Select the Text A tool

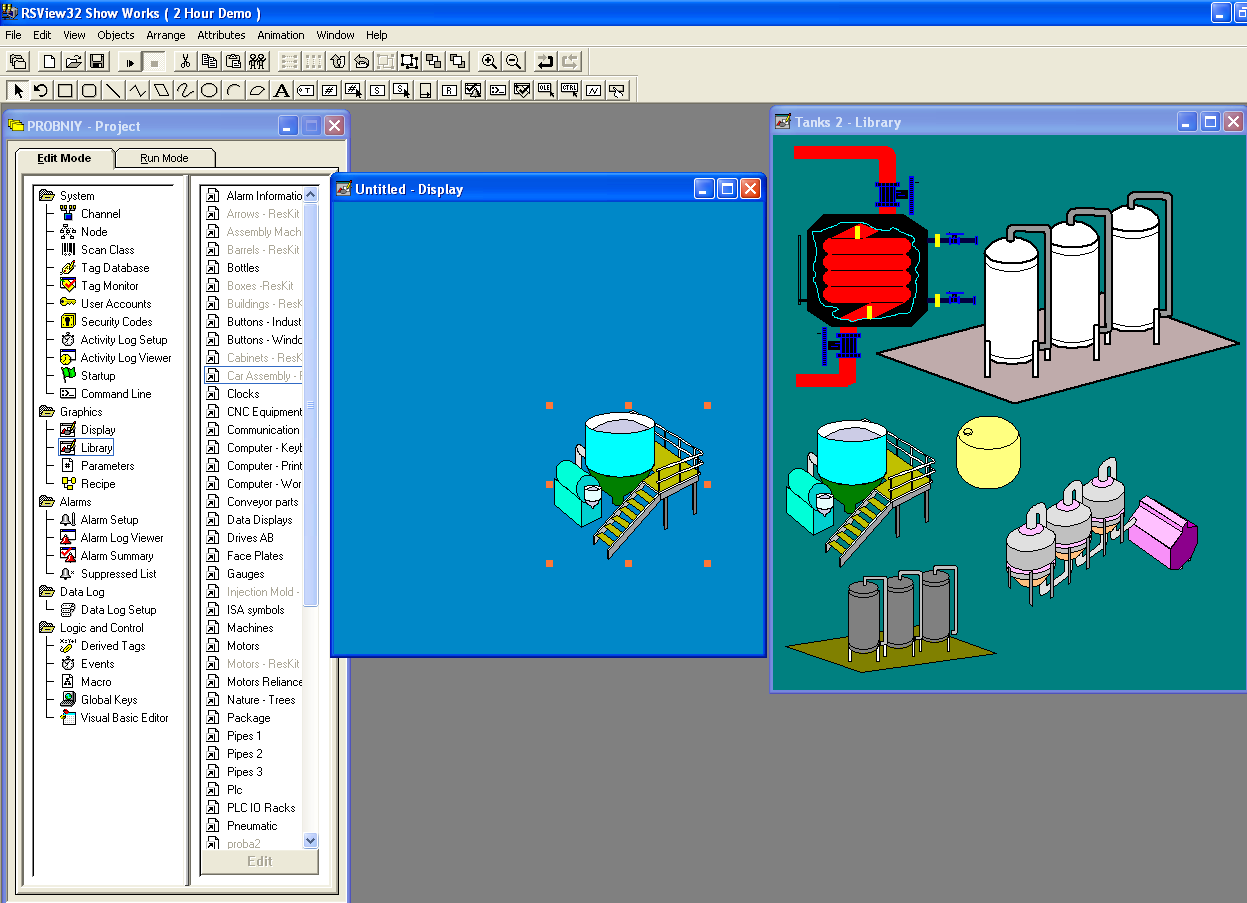[x=281, y=90]
